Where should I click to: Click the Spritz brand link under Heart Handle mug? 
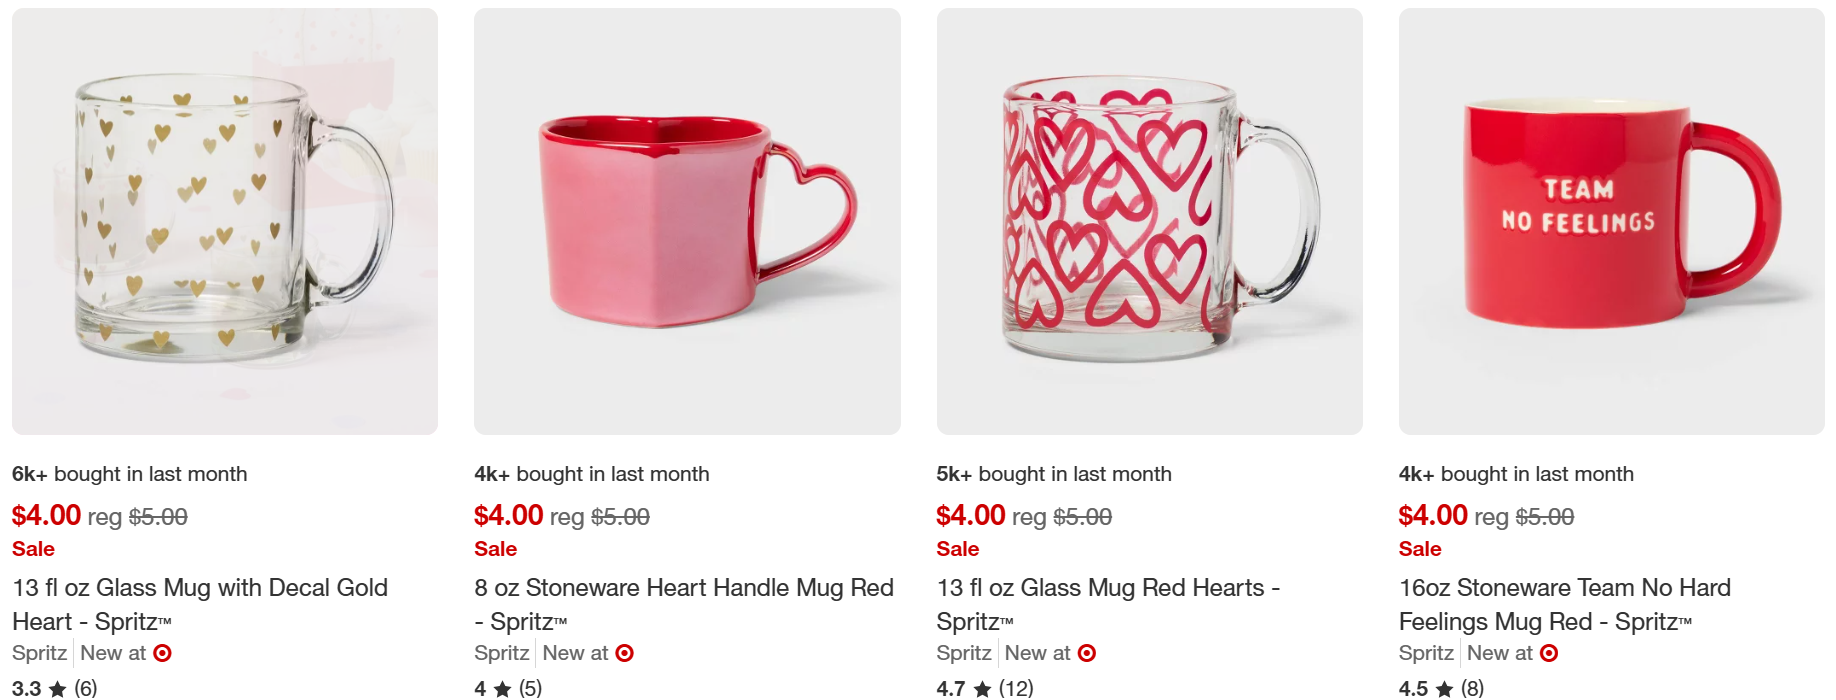click(x=501, y=653)
